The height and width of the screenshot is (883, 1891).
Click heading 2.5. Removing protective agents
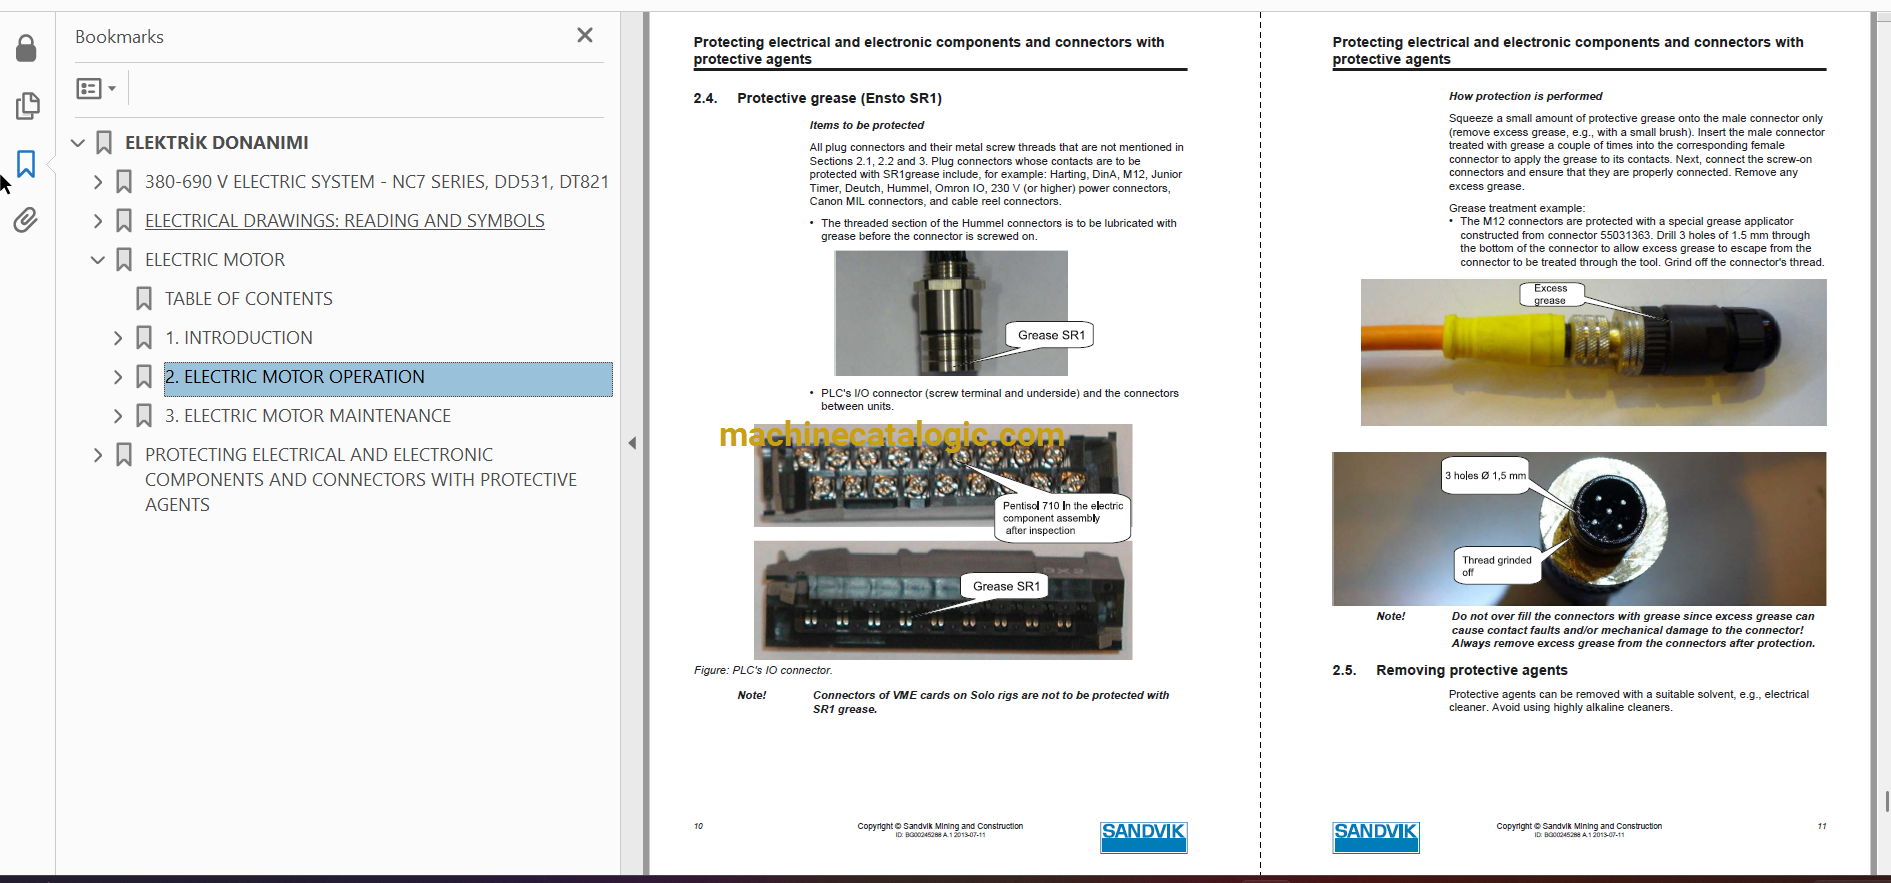(x=1450, y=670)
